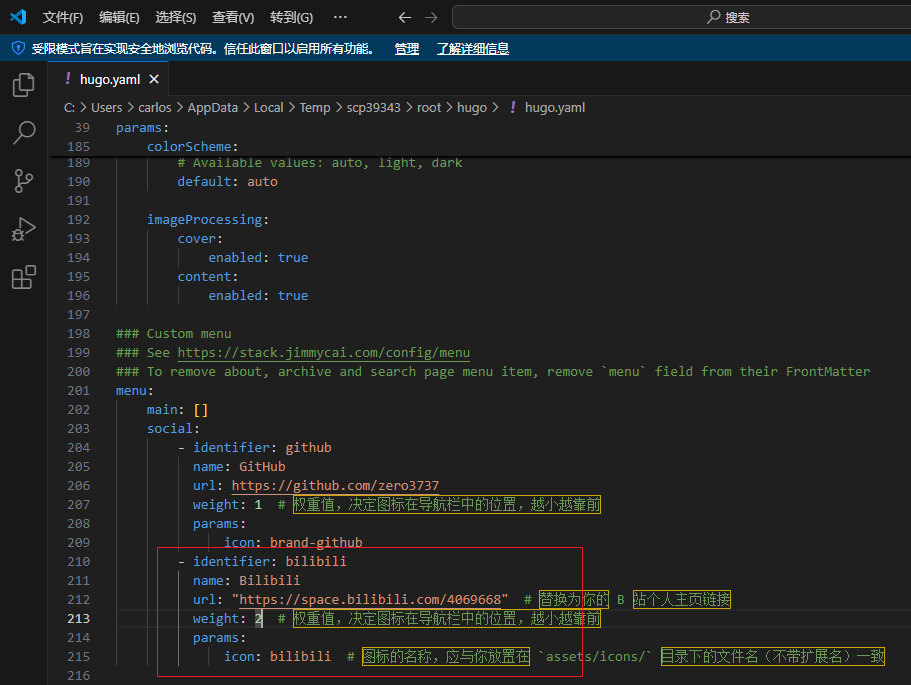Open the Source Control view
The height and width of the screenshot is (685, 911).
point(23,181)
